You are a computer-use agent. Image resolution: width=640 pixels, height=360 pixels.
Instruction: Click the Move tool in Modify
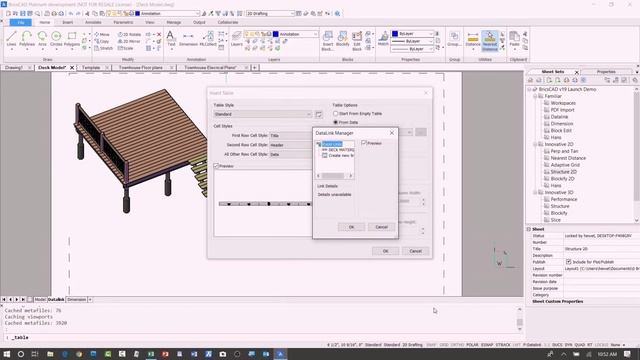click(102, 34)
